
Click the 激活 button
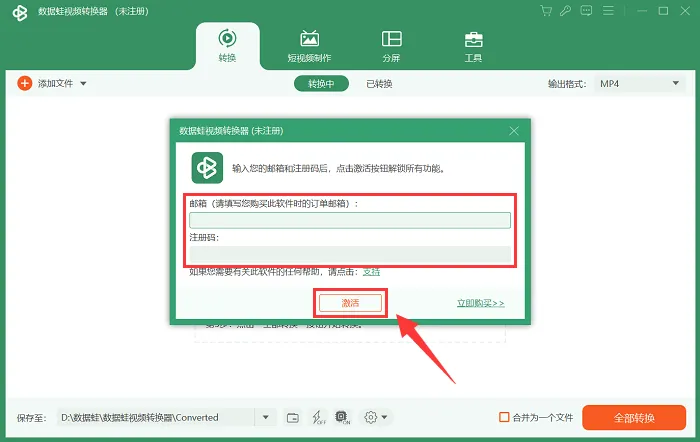tap(350, 303)
